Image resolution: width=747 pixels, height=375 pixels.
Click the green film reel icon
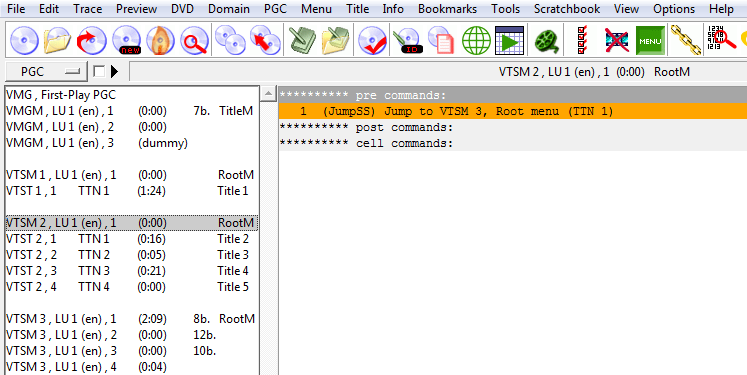click(547, 41)
